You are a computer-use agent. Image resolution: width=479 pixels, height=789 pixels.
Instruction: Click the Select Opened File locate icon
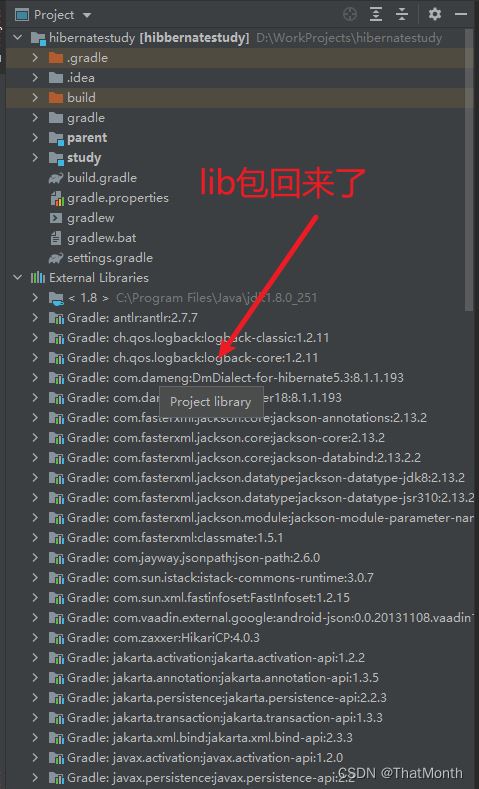coord(350,15)
